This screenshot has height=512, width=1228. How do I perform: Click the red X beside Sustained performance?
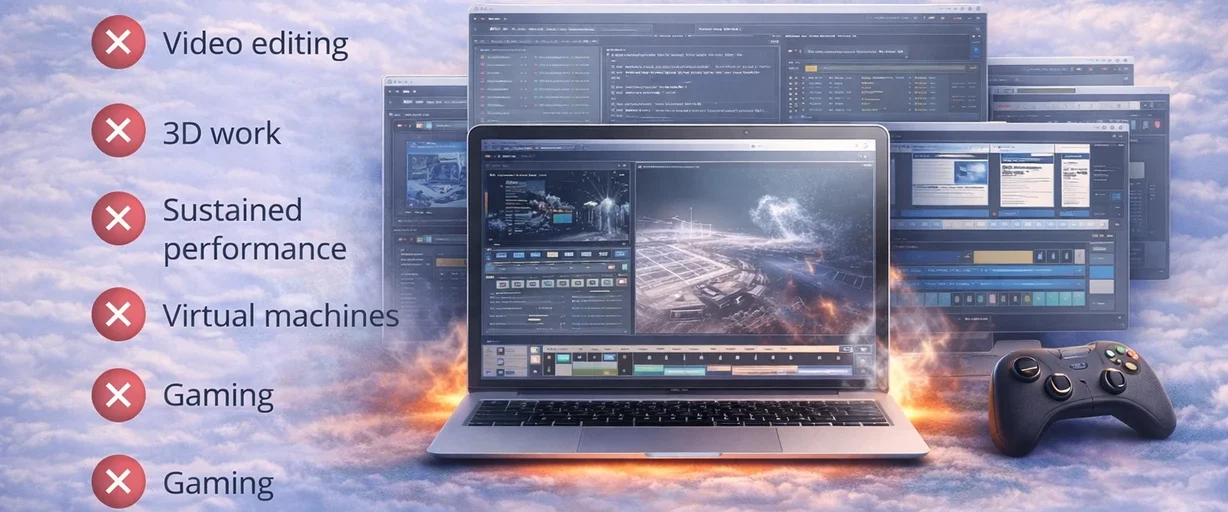(x=118, y=218)
